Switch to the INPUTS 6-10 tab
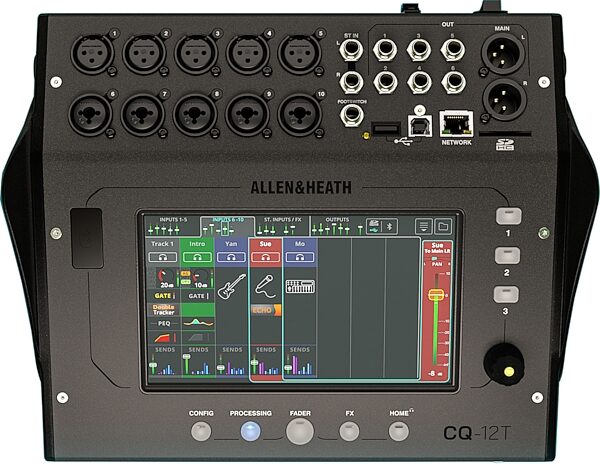 coord(228,226)
